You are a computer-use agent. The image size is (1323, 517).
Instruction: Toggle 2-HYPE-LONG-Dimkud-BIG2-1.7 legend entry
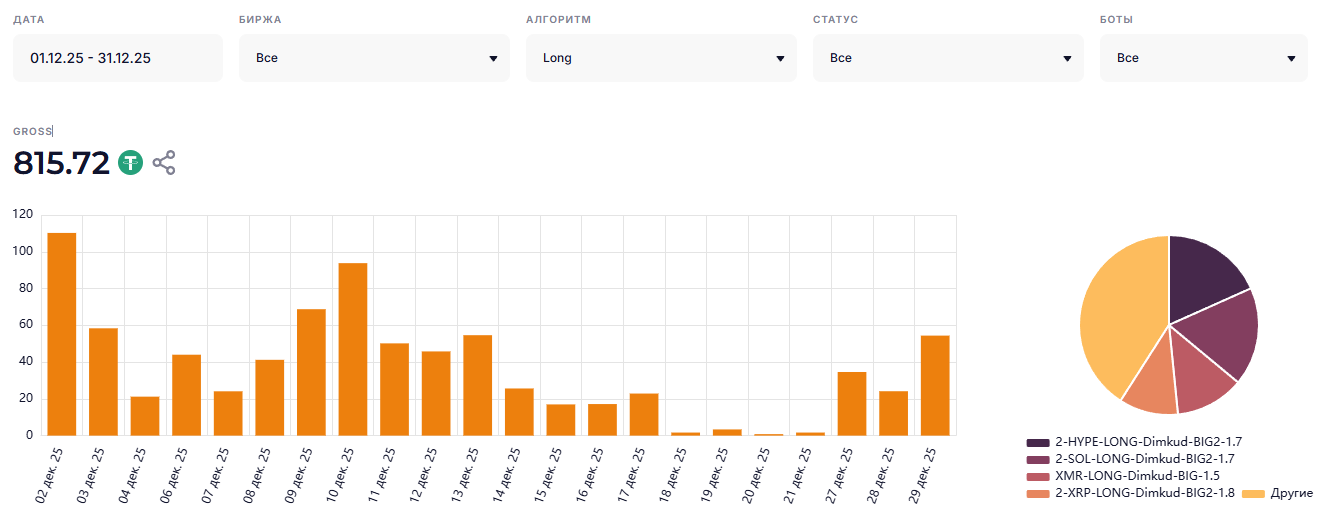tap(1133, 441)
